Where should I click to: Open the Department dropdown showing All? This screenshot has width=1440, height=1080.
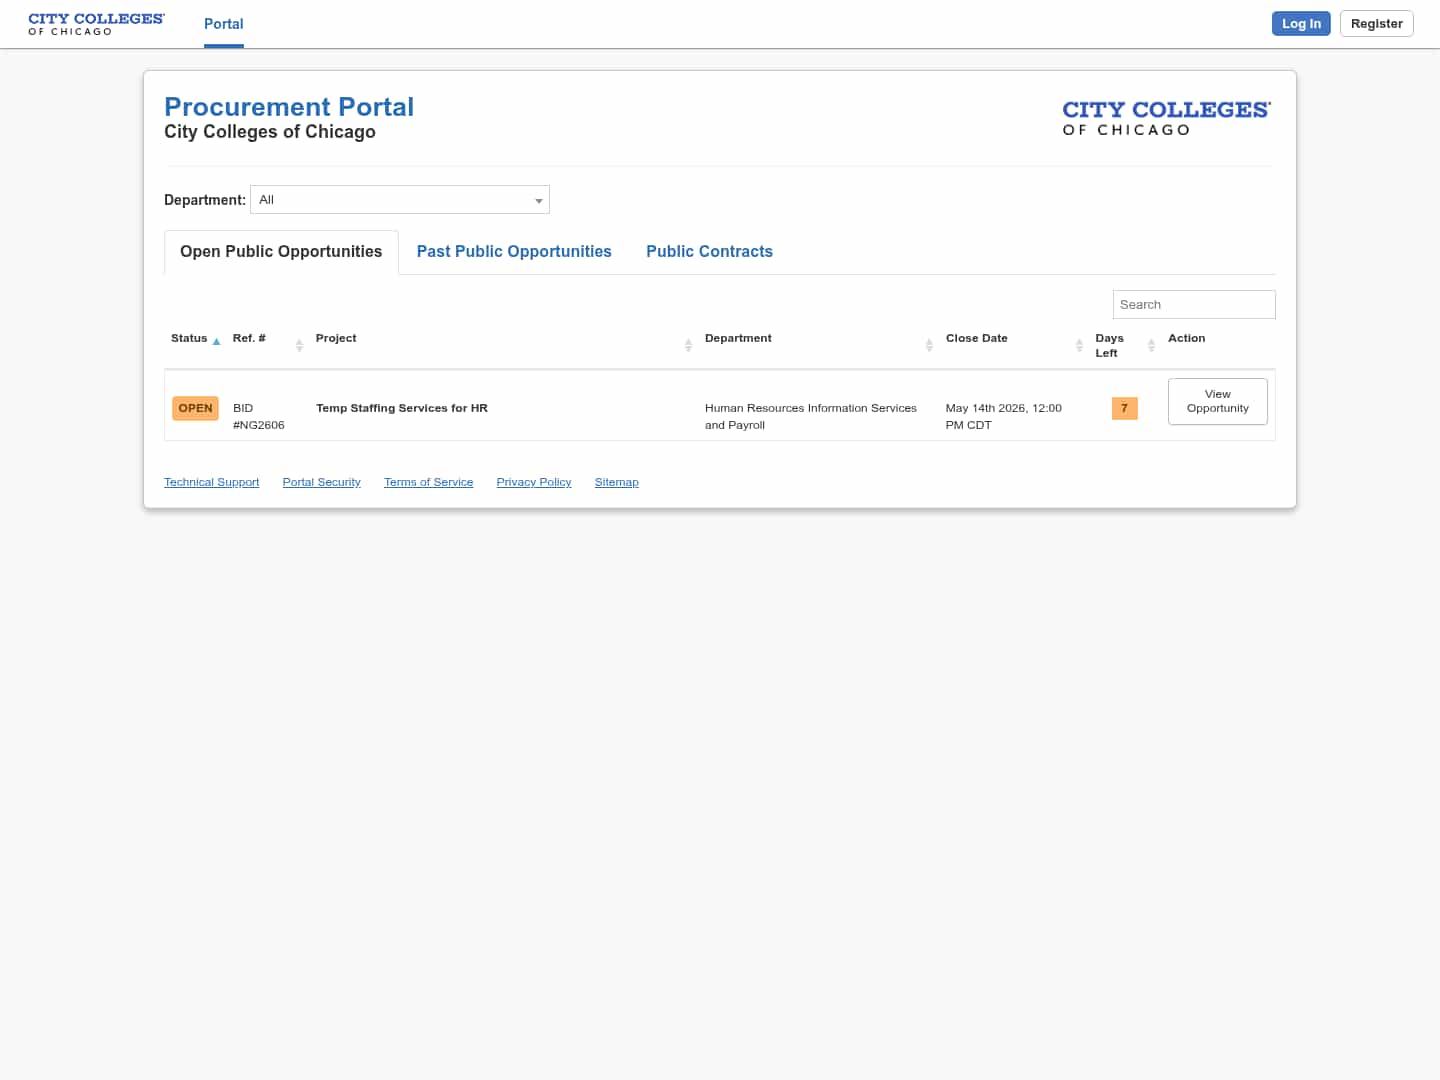click(x=400, y=200)
